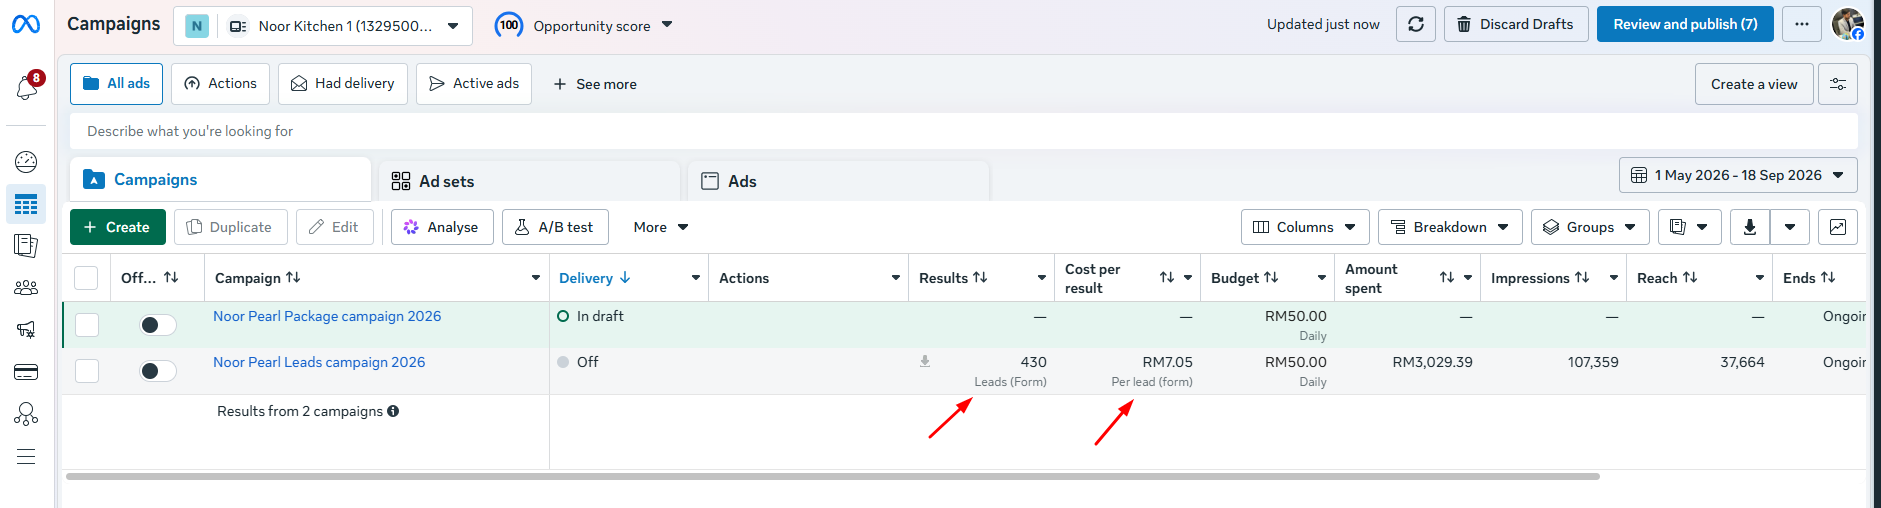Click the Edit button
Image resolution: width=1881 pixels, height=508 pixels.
[x=335, y=227]
